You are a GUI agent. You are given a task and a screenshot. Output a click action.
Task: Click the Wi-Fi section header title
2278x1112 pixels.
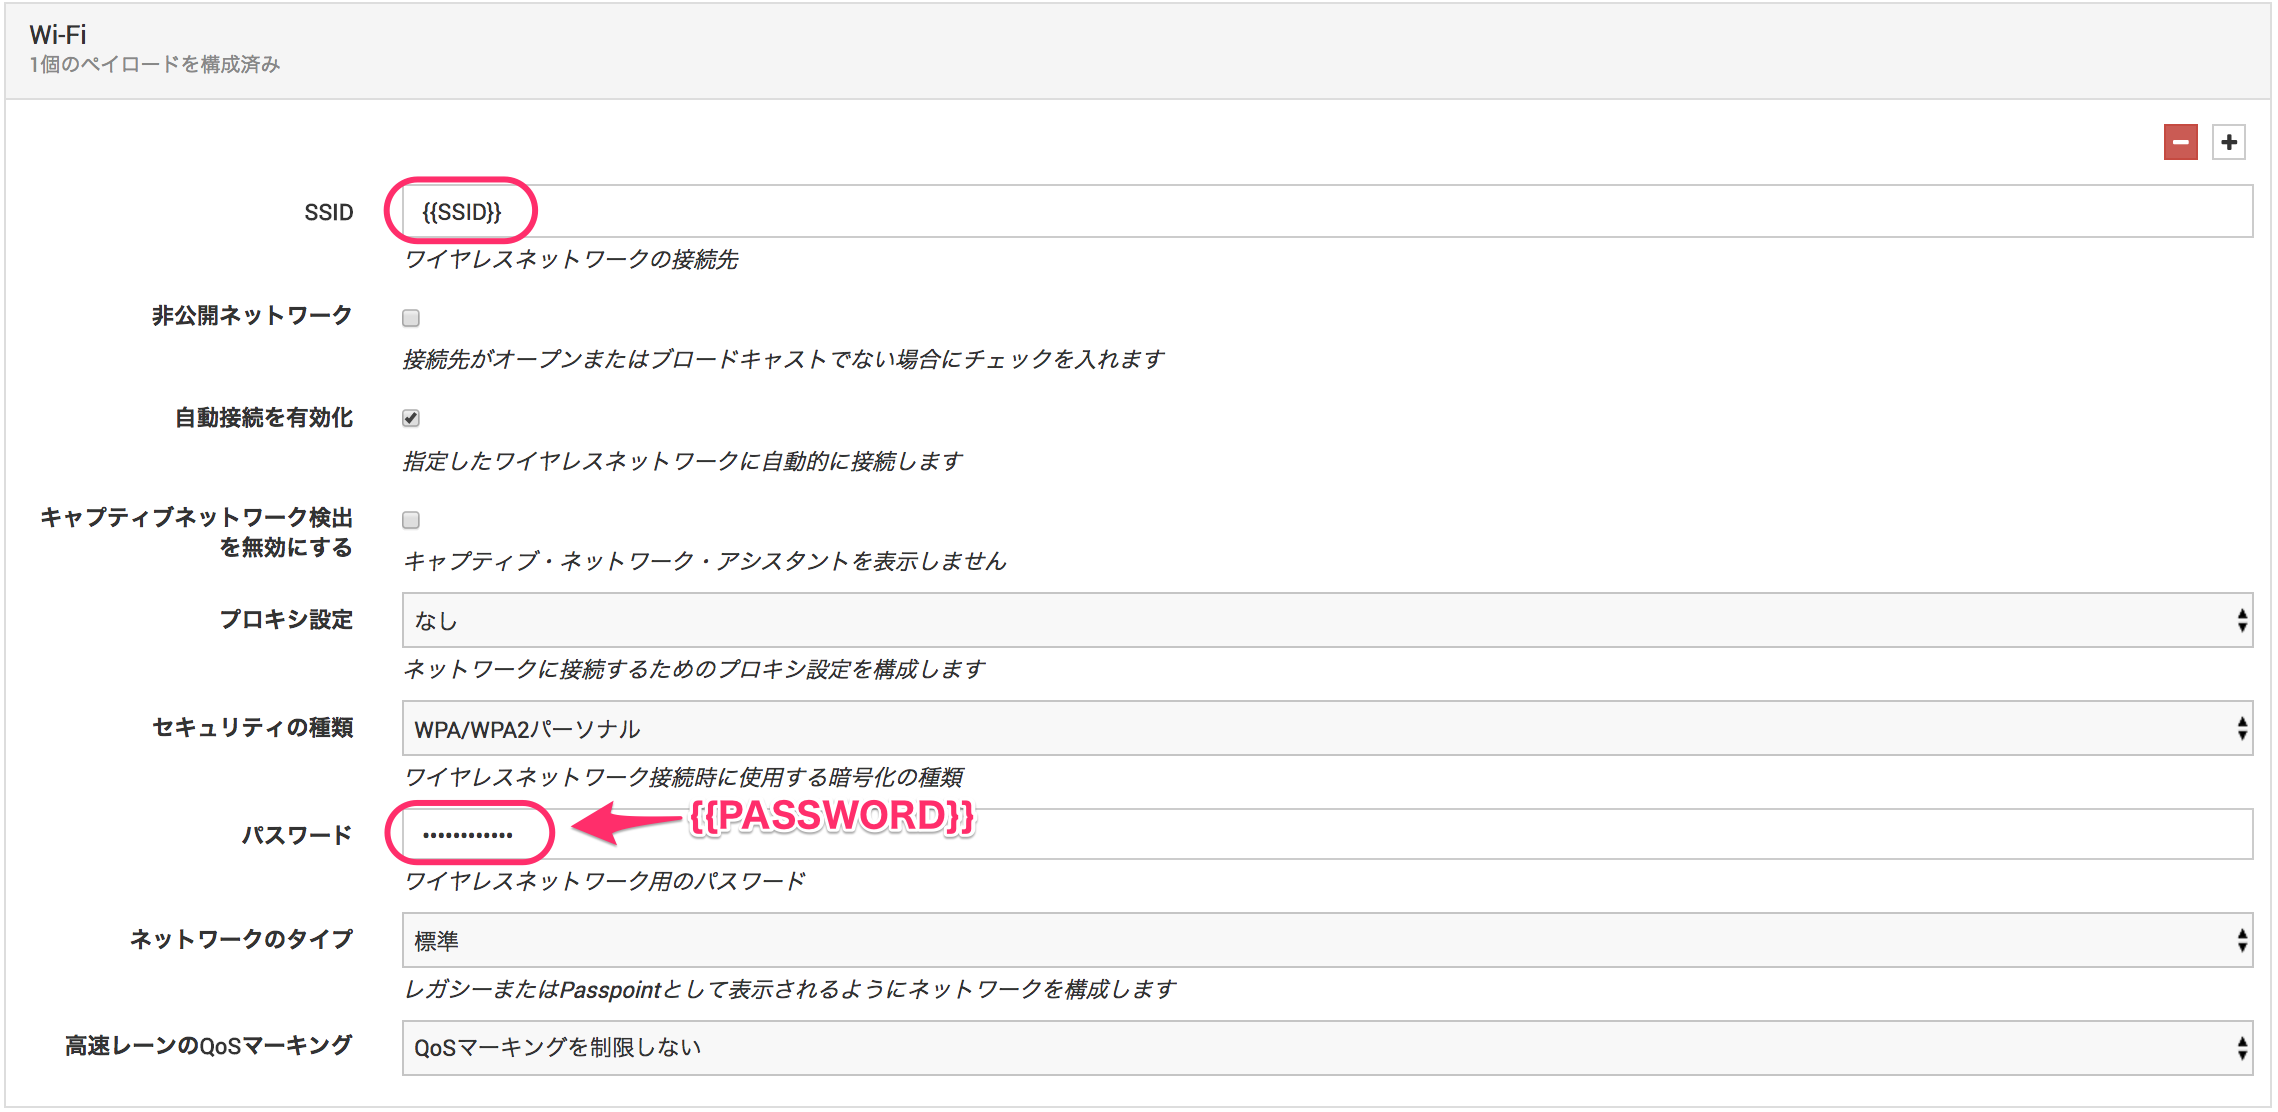tap(58, 35)
